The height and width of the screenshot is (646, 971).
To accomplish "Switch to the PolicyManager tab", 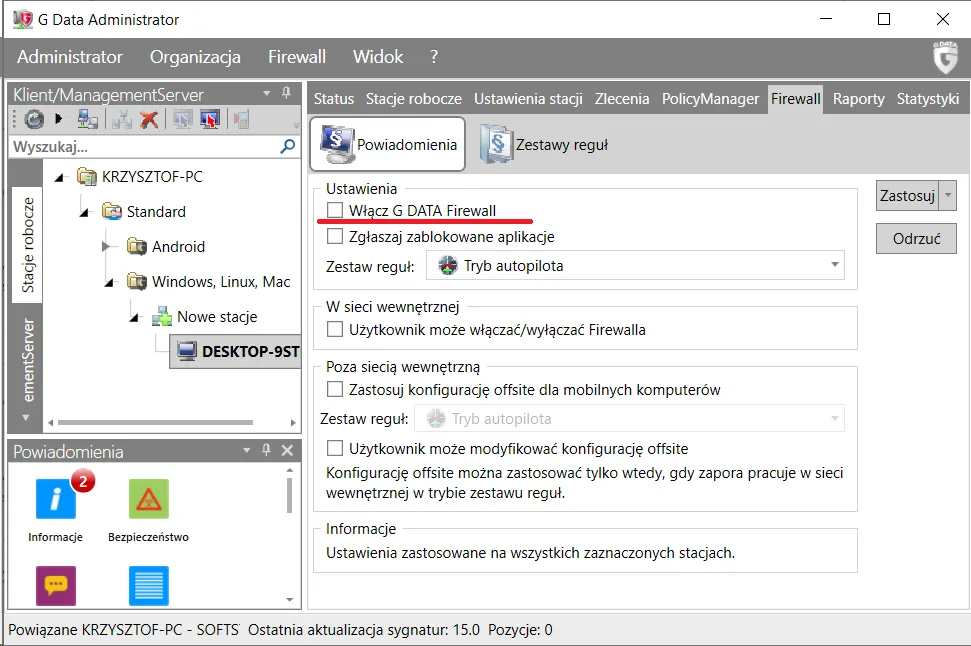I will click(x=710, y=99).
